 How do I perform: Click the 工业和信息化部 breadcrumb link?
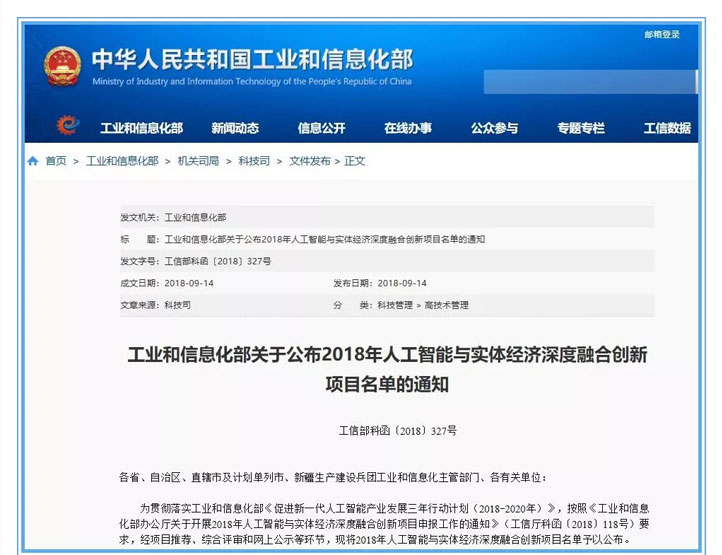(x=122, y=161)
